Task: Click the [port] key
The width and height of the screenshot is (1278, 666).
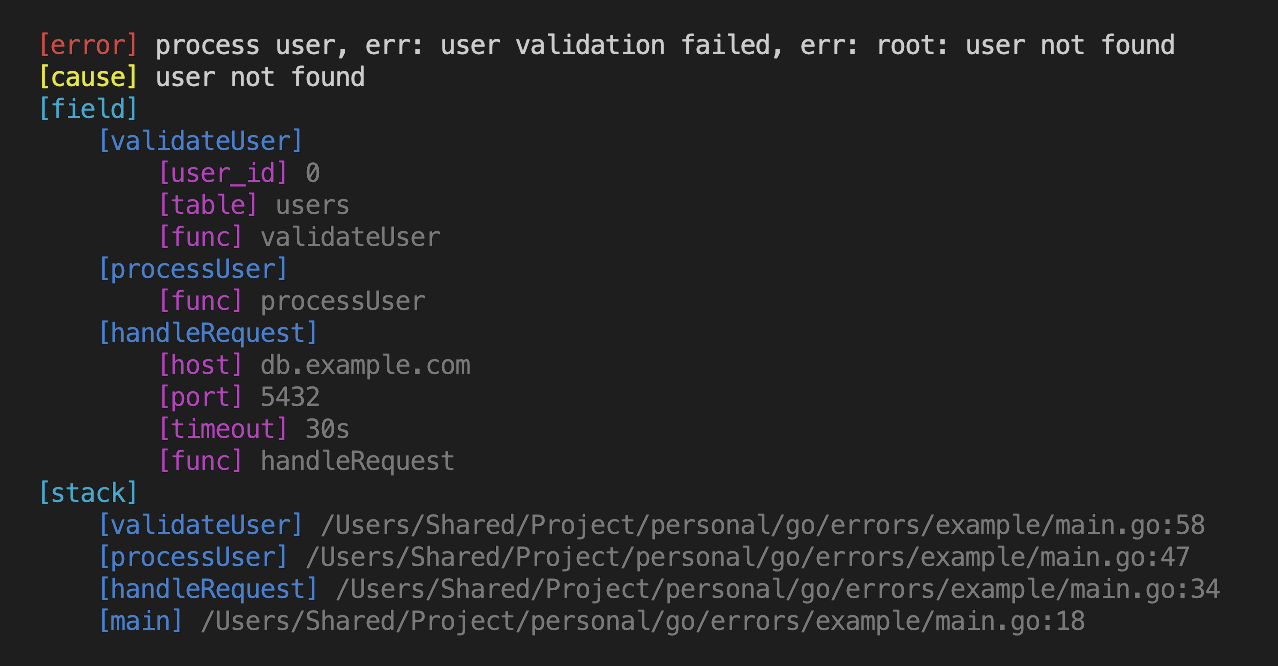Action: [200, 397]
